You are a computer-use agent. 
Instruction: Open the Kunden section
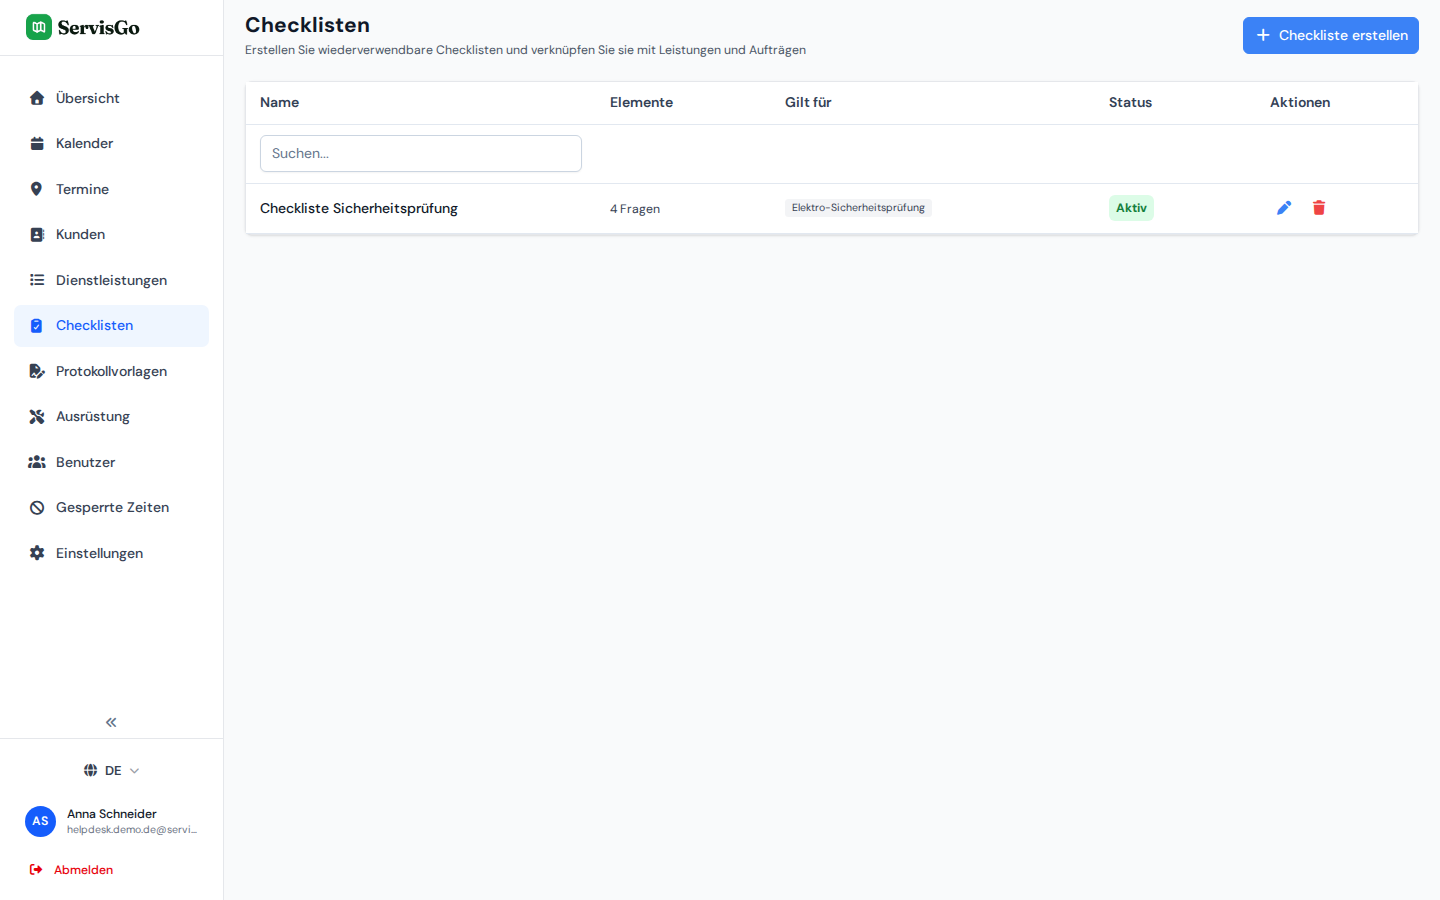[111, 235]
